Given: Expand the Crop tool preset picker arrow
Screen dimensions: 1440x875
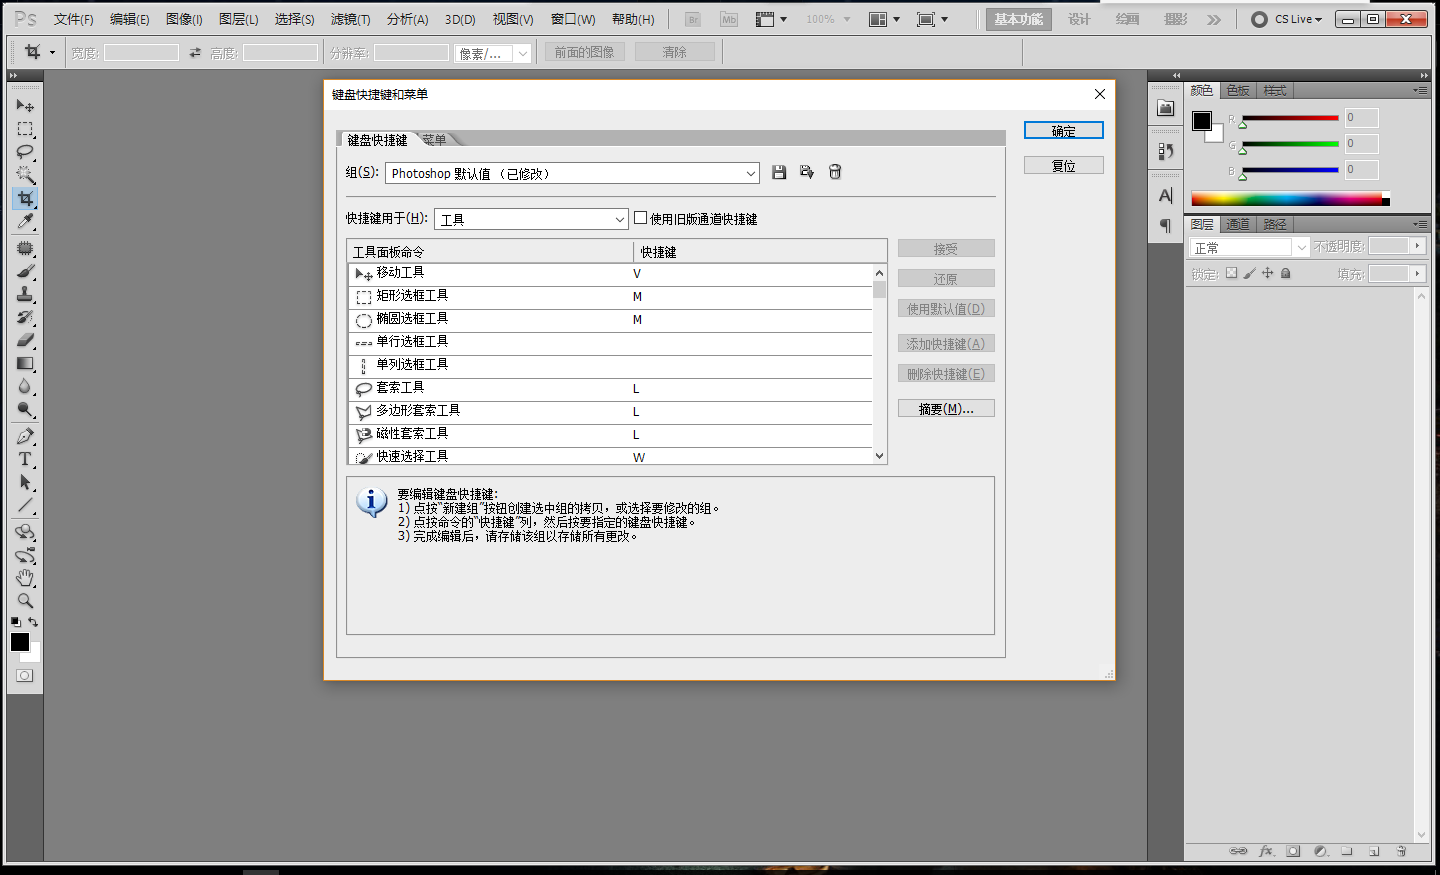Looking at the screenshot, I should pyautogui.click(x=52, y=53).
